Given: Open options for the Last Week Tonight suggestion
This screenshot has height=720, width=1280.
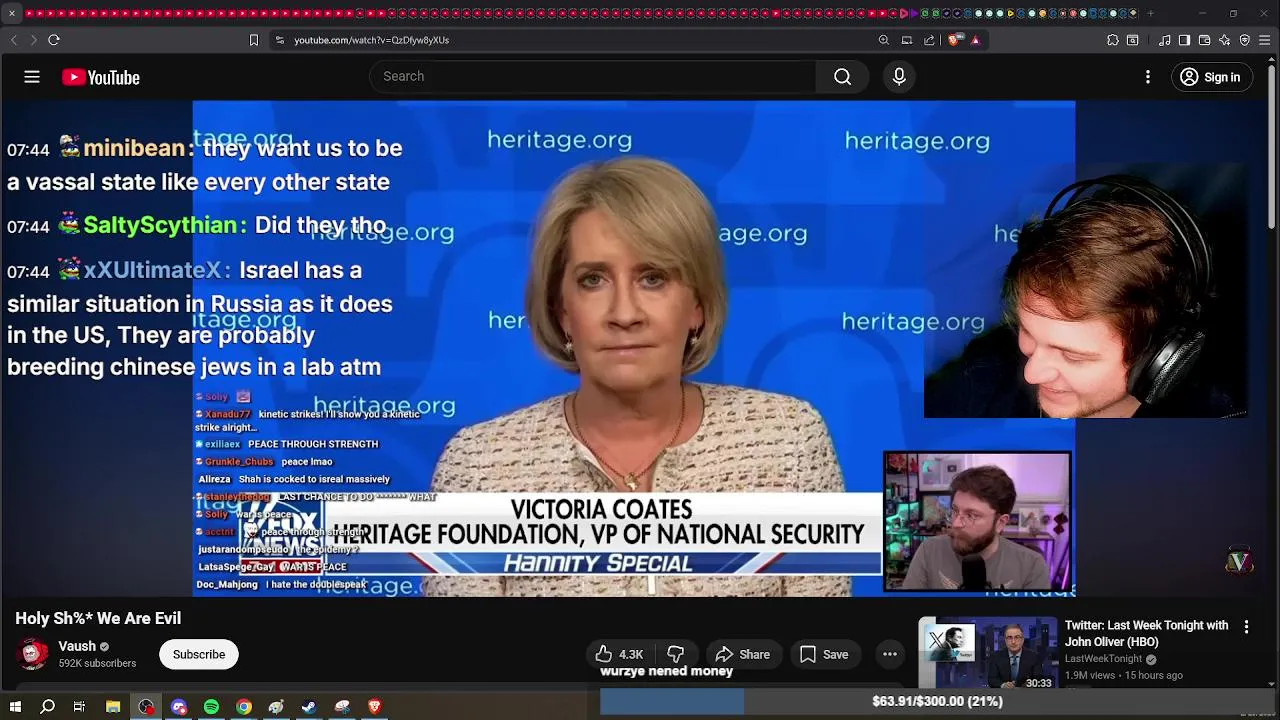Looking at the screenshot, I should coord(1246,627).
